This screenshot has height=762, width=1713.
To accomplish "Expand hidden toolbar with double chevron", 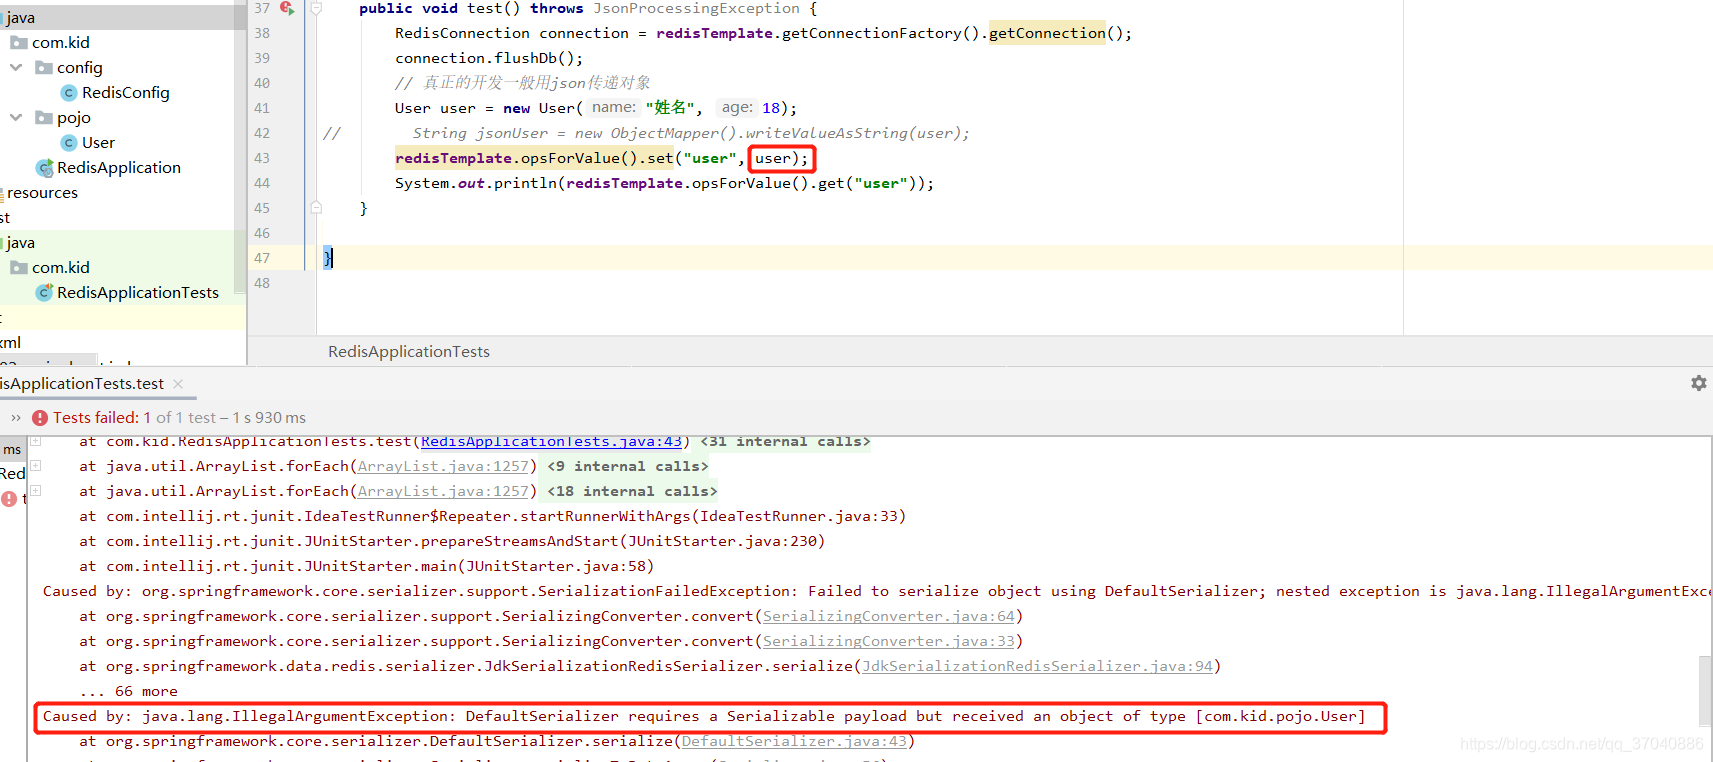I will [x=16, y=418].
